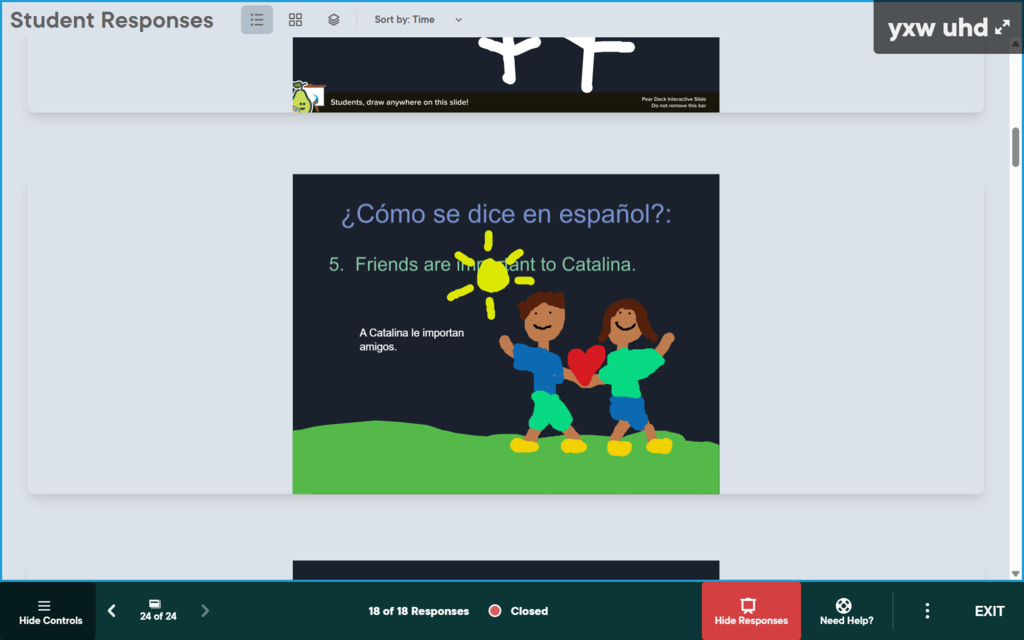1024x640 pixels.
Task: Open the three-dot more options menu
Action: [927, 611]
